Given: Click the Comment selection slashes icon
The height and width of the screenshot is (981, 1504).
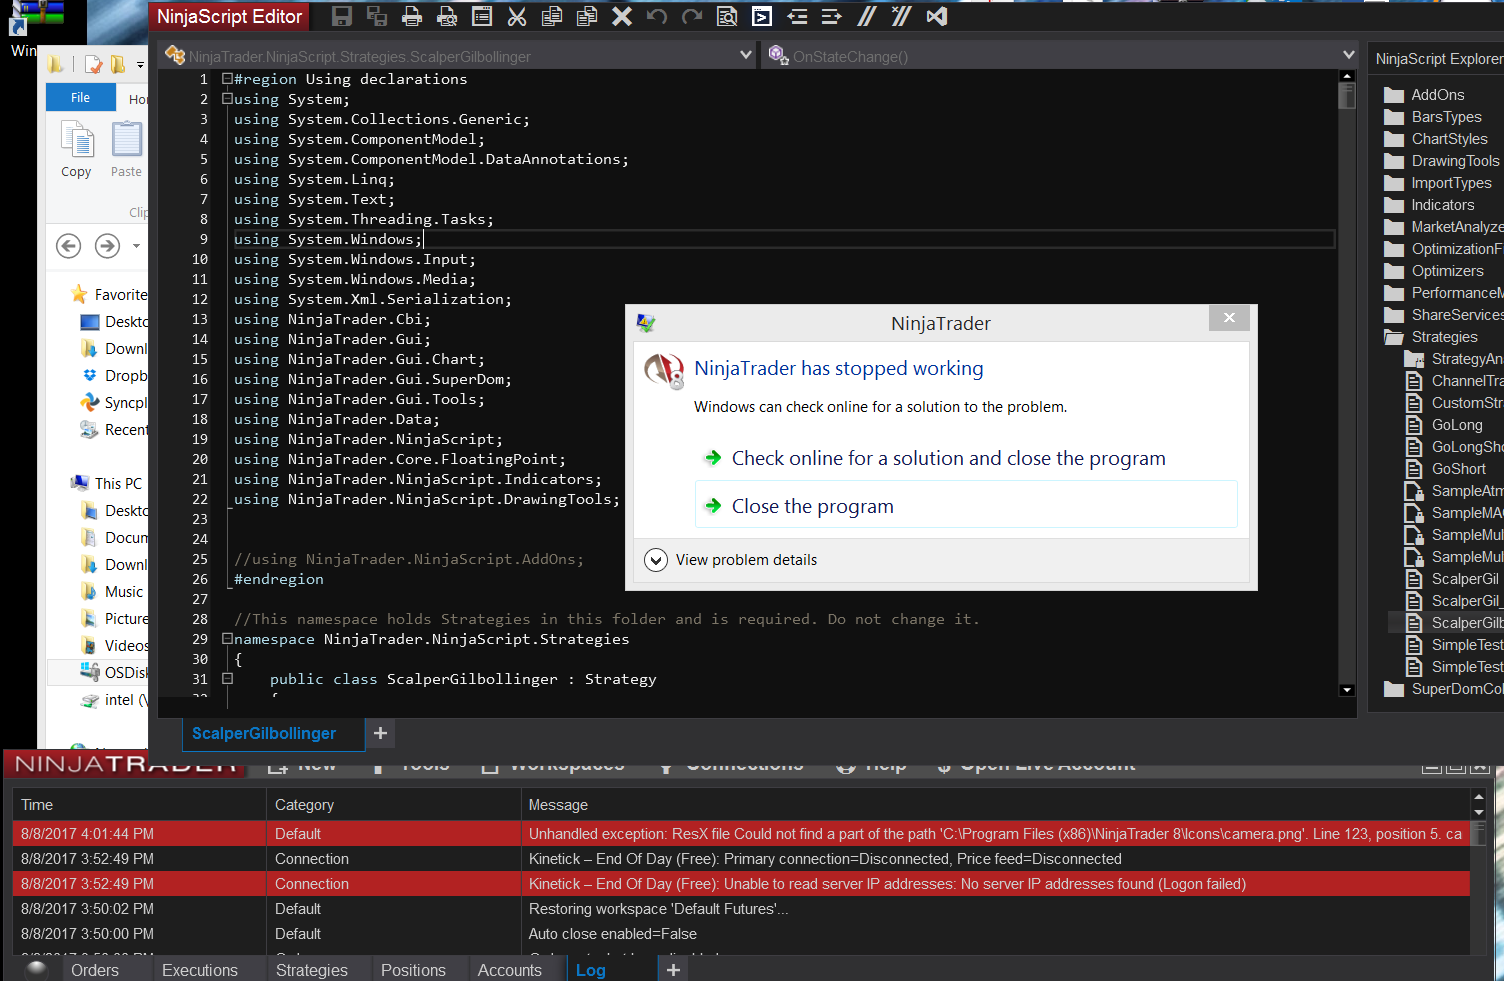Looking at the screenshot, I should point(867,16).
